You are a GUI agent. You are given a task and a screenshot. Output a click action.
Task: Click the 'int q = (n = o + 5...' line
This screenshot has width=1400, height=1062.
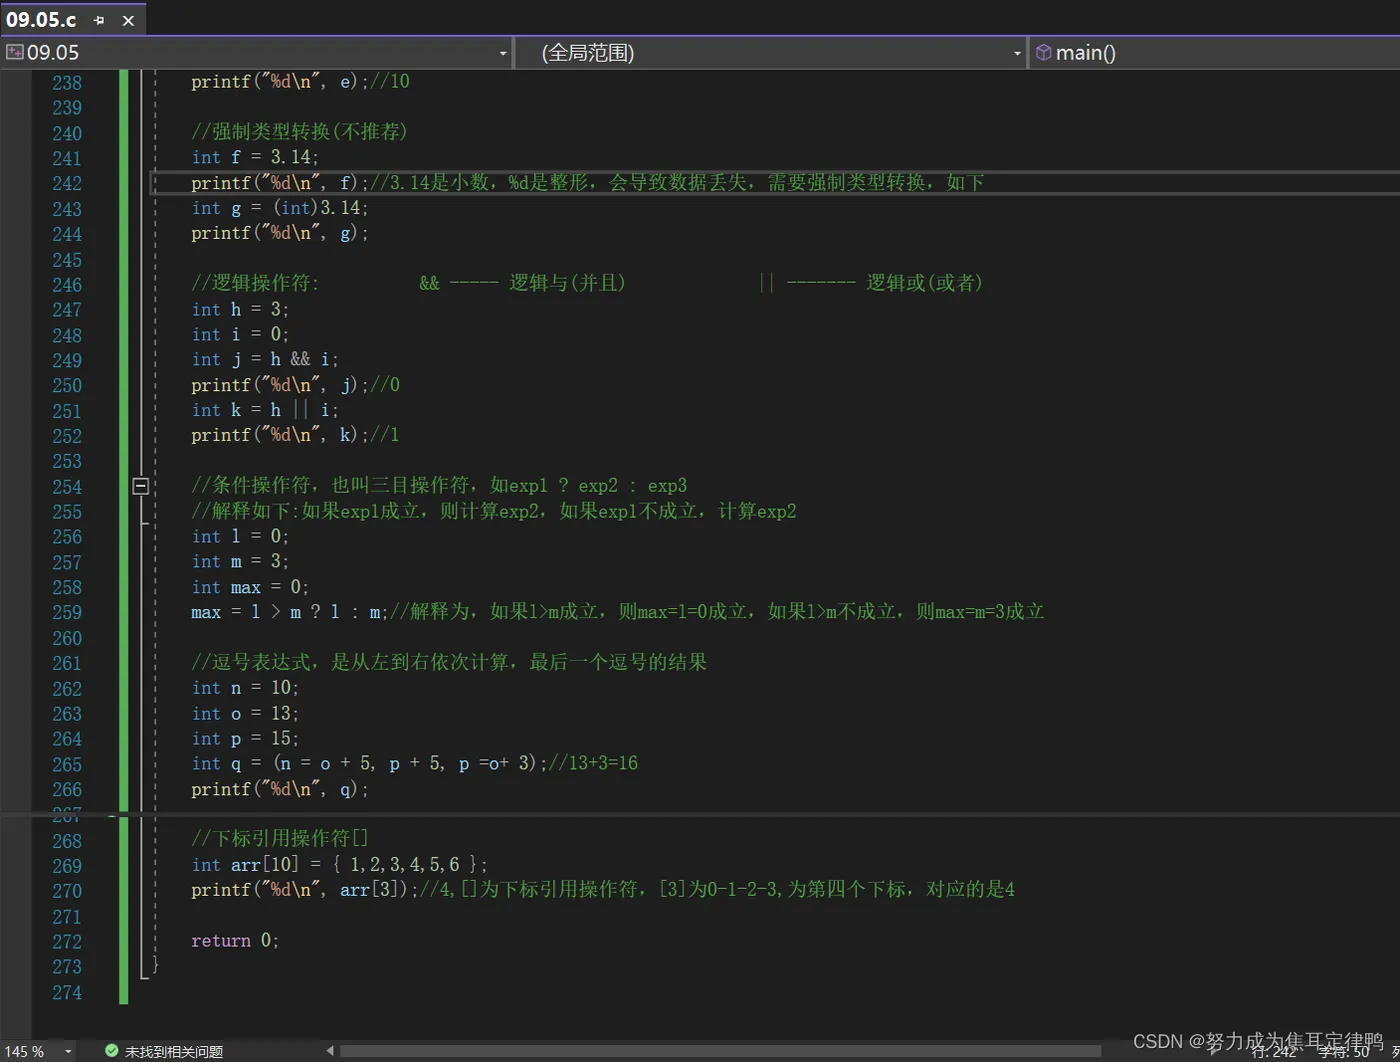point(414,763)
